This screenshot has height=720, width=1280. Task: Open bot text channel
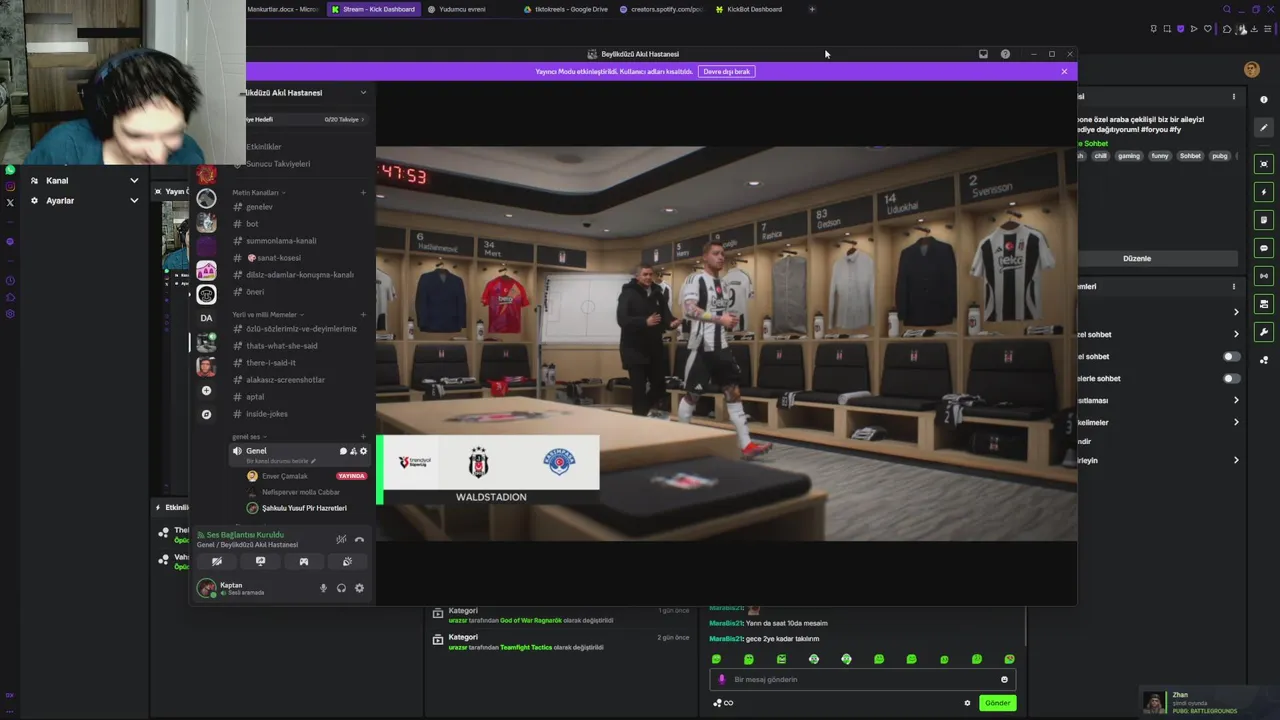pyautogui.click(x=252, y=224)
